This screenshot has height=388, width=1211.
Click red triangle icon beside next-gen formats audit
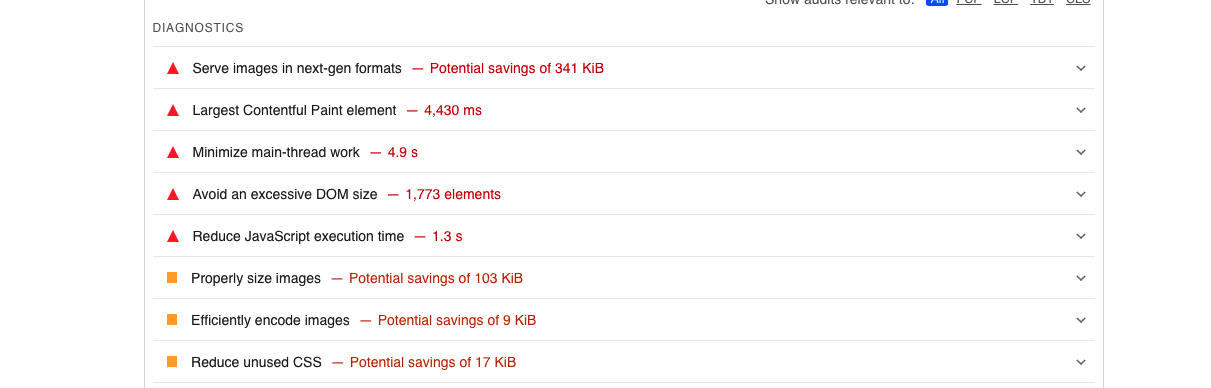click(x=172, y=68)
